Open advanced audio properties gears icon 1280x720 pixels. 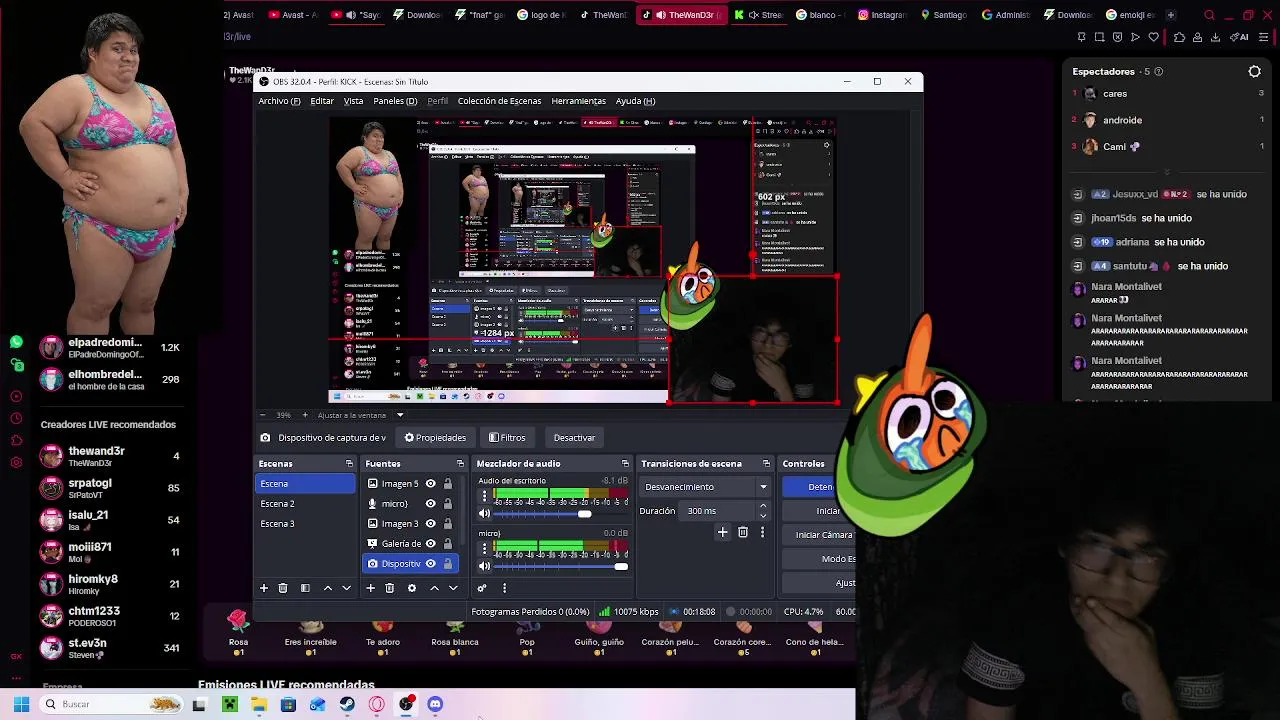point(482,588)
